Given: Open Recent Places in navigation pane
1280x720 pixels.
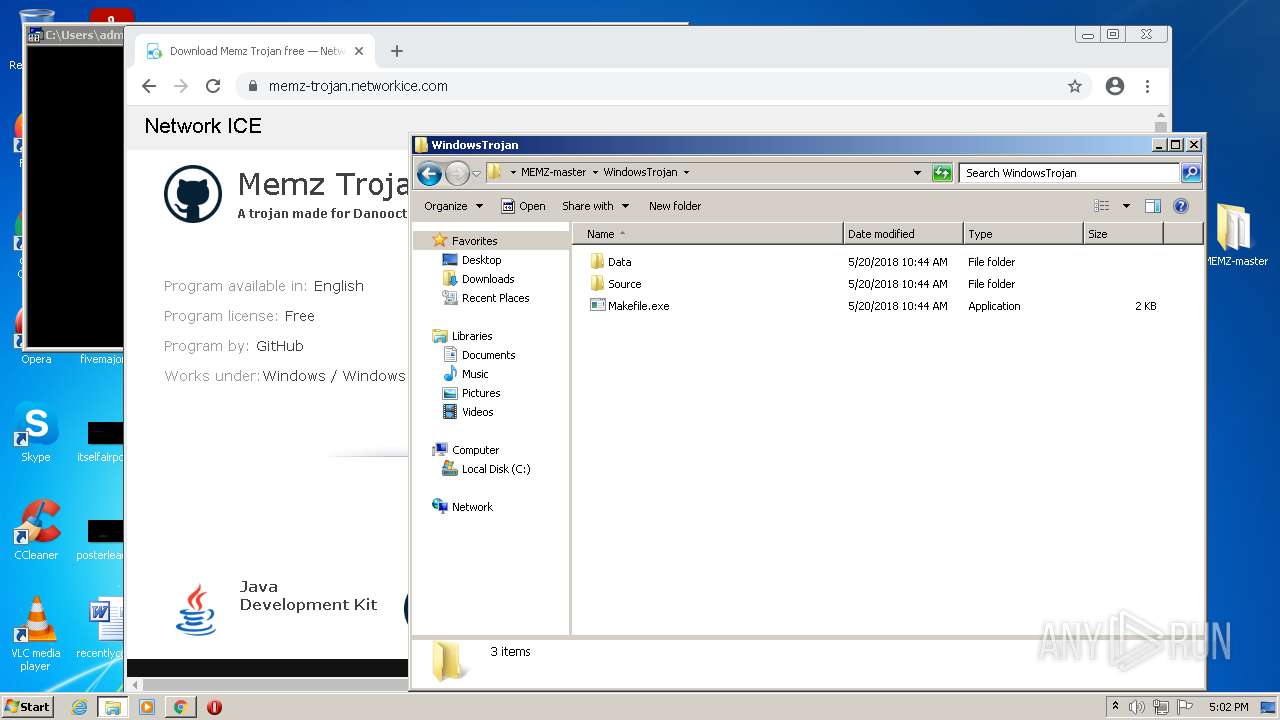Looking at the screenshot, I should click(x=495, y=298).
